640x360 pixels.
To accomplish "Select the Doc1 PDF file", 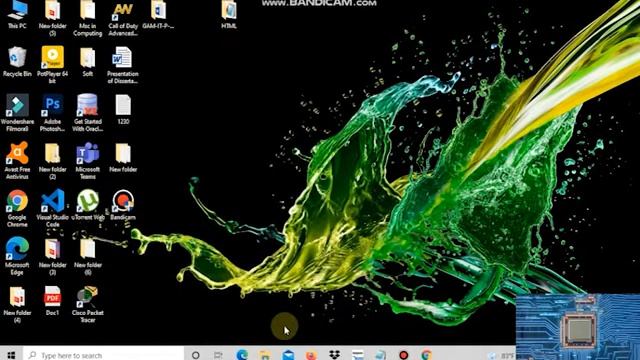I will (52, 300).
